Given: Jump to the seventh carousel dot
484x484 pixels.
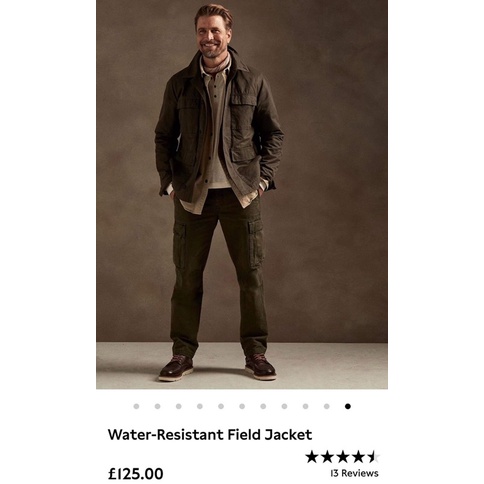Looking at the screenshot, I should click(x=263, y=406).
